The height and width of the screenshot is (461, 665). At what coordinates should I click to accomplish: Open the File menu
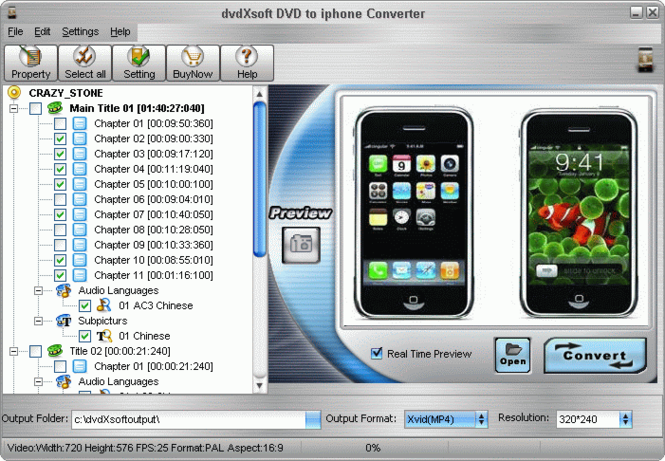click(x=15, y=32)
